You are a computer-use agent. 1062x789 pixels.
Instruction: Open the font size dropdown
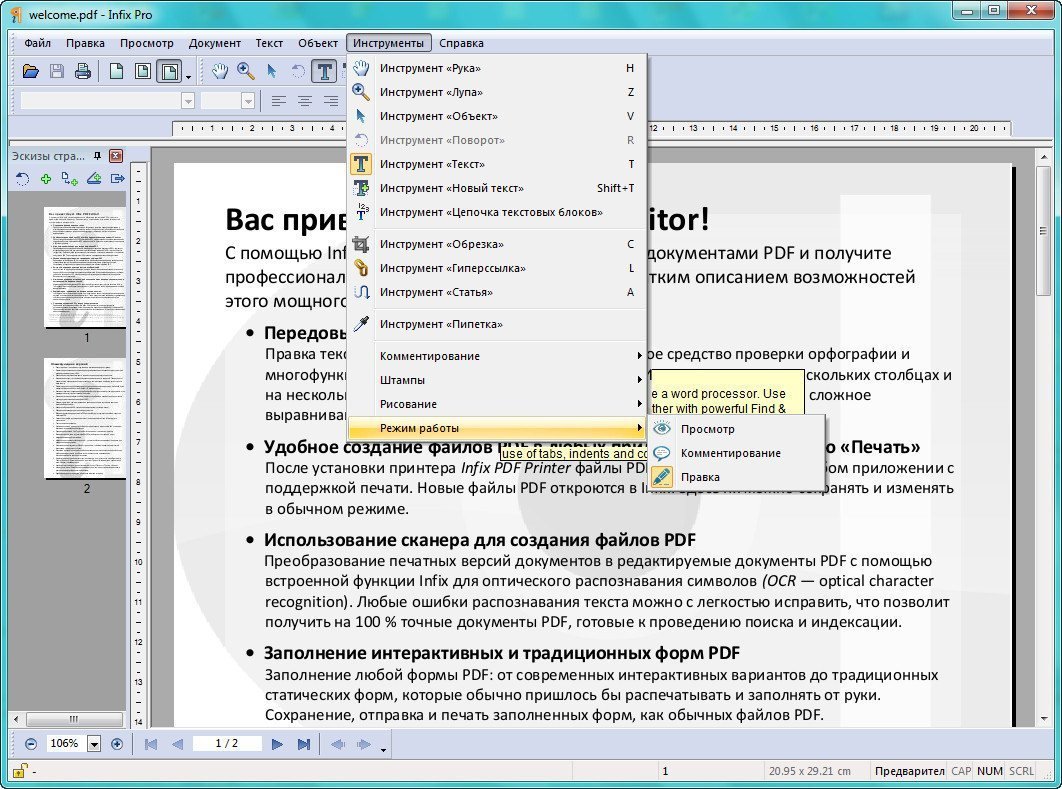[x=248, y=101]
